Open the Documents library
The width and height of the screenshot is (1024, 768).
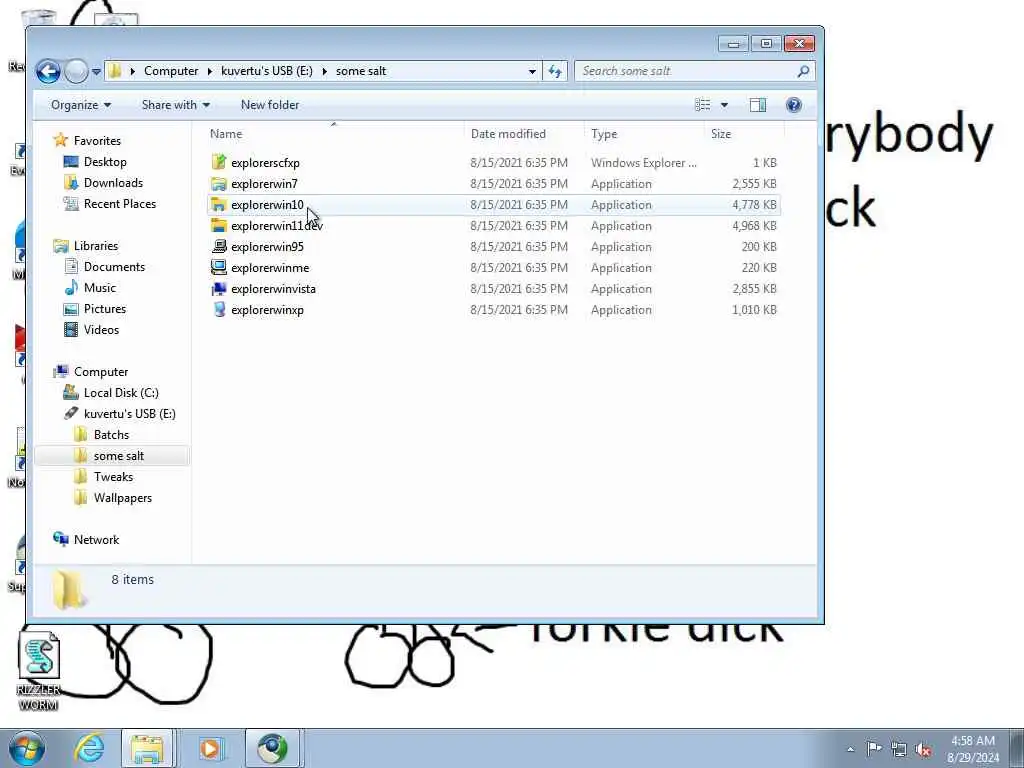tap(114, 266)
